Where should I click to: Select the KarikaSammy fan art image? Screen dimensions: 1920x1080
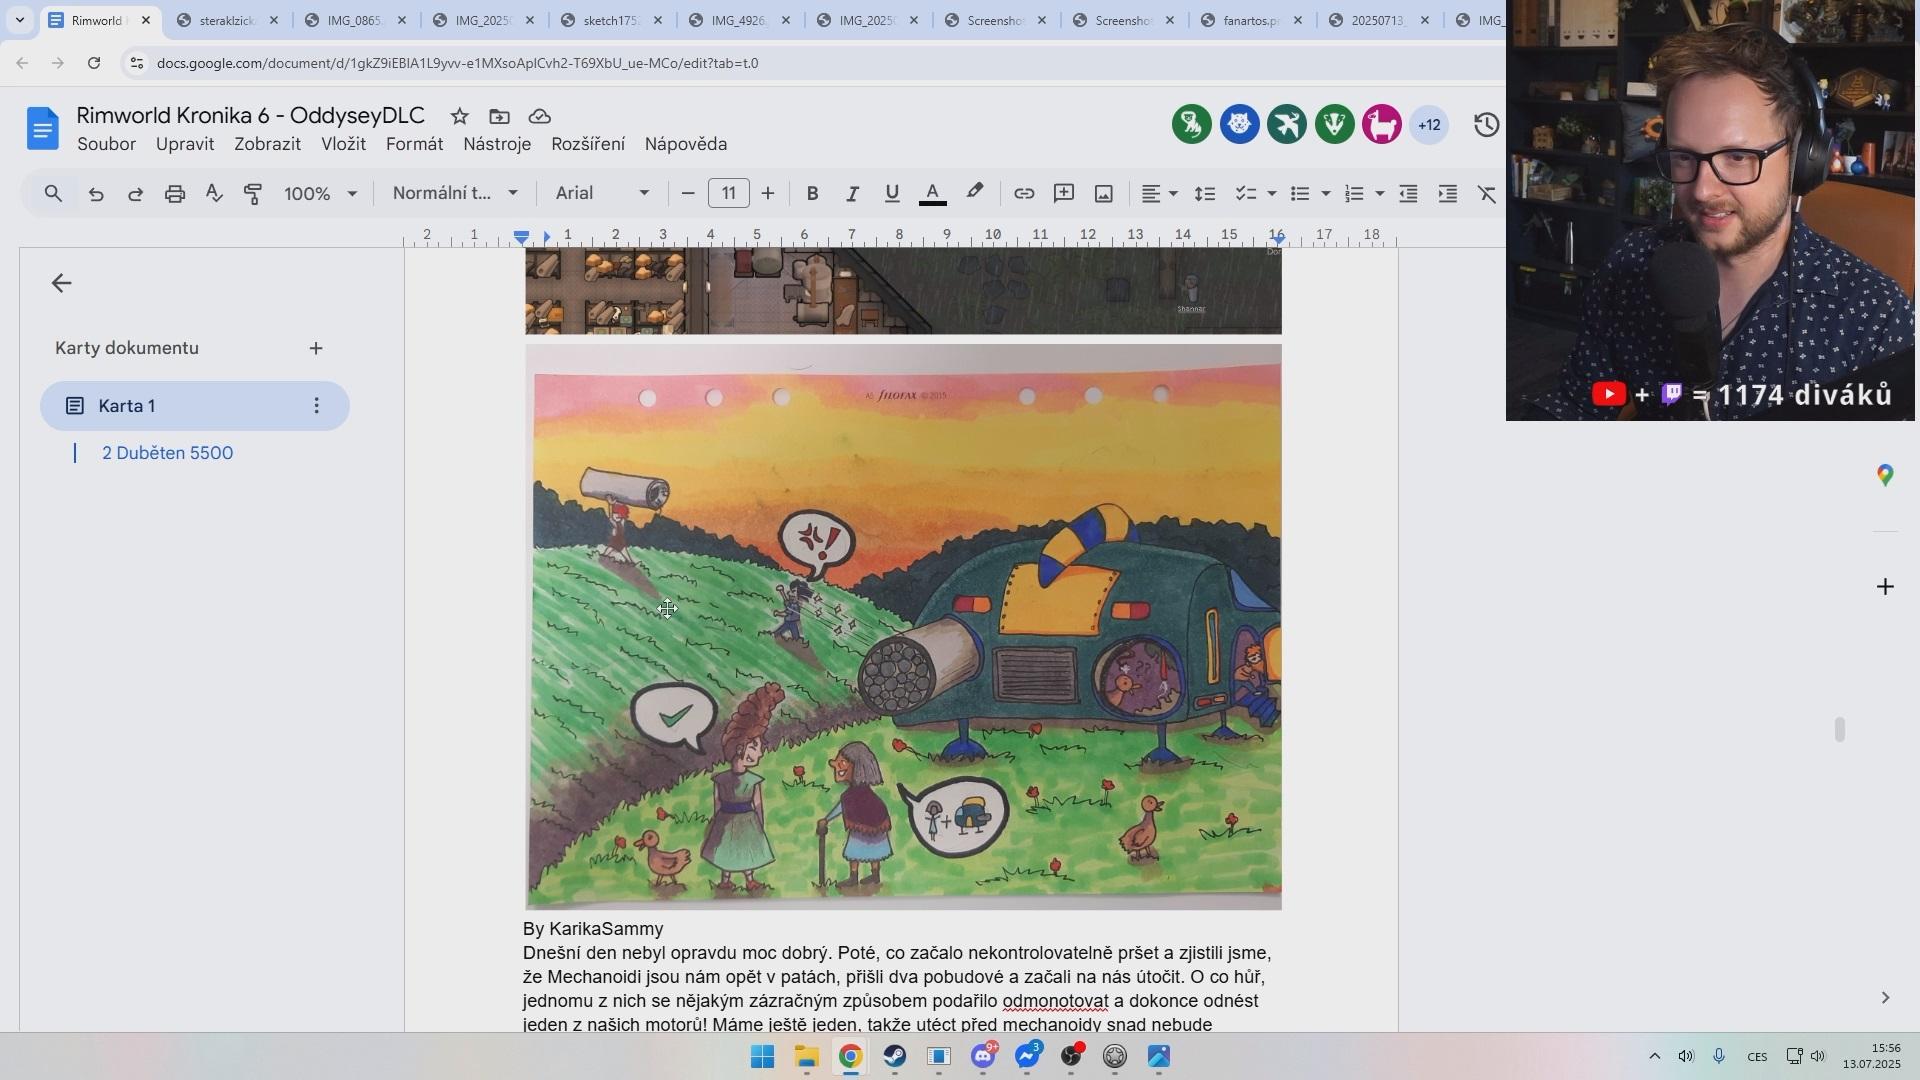tap(904, 627)
